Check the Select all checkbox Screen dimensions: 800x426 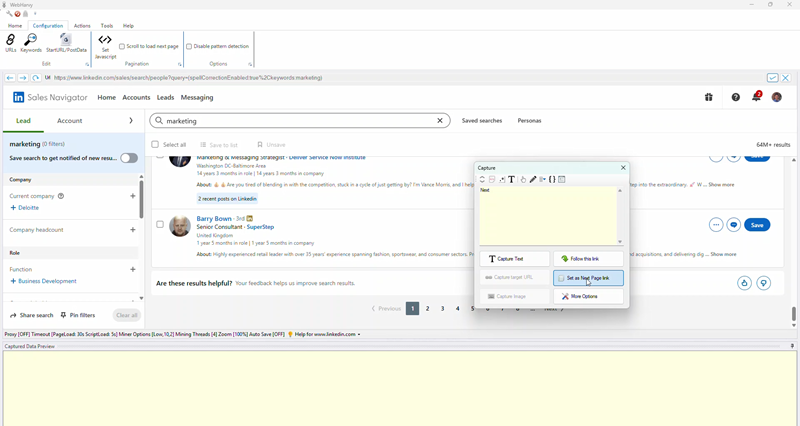click(155, 144)
